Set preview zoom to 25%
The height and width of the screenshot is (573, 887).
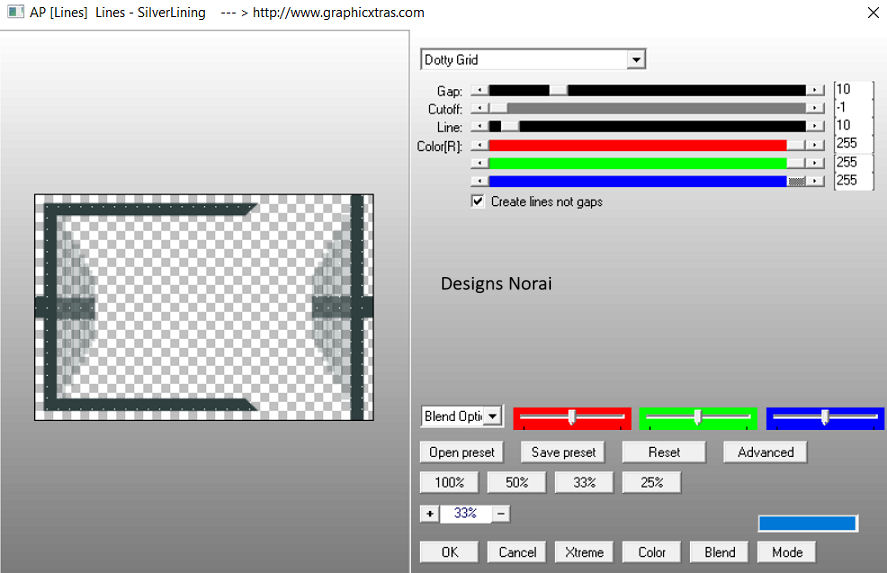click(652, 482)
